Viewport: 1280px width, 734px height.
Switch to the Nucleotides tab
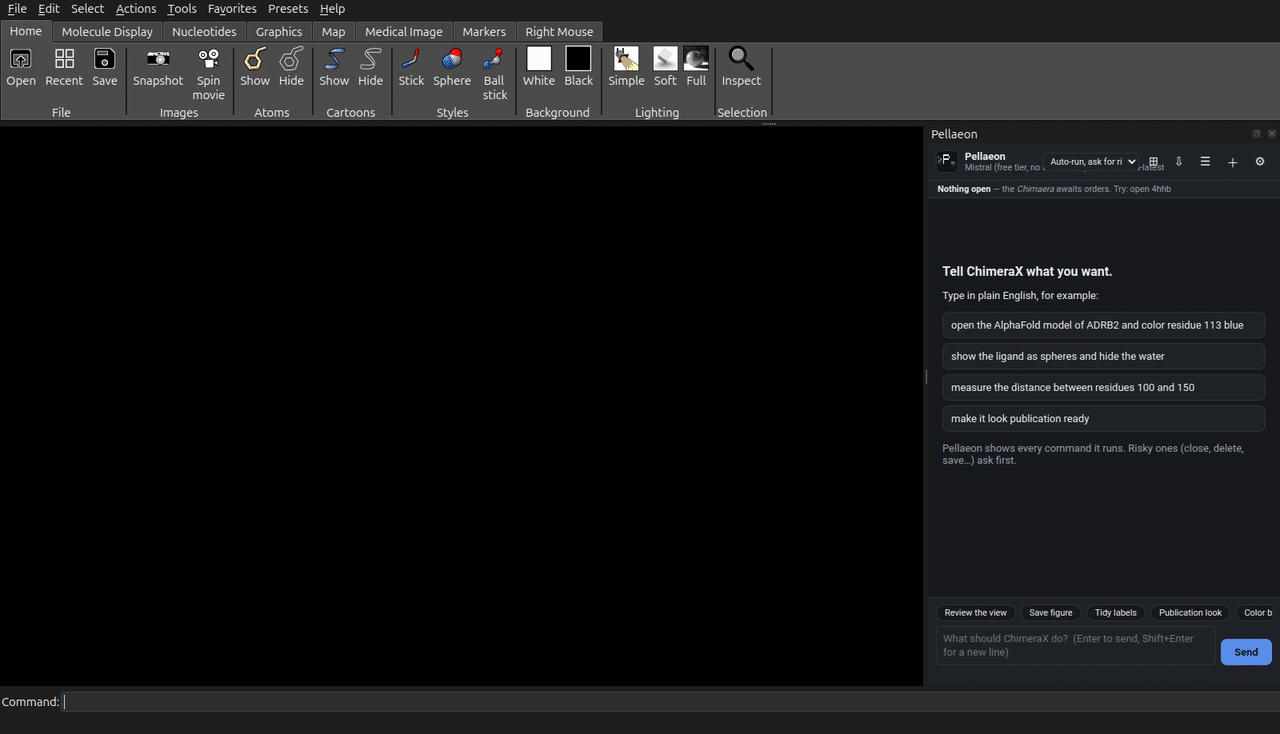pyautogui.click(x=204, y=32)
